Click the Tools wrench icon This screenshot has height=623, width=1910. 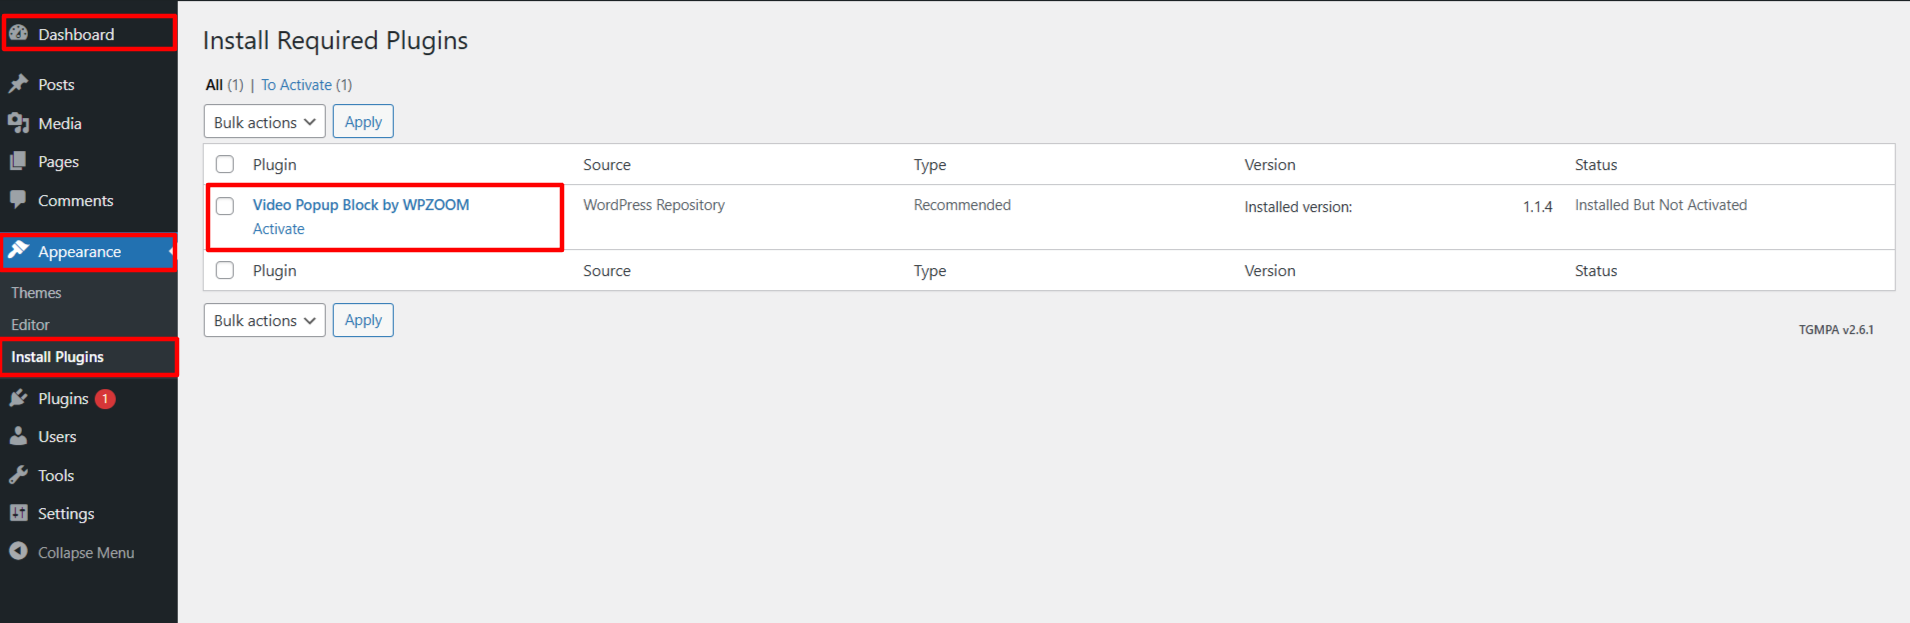pyautogui.click(x=18, y=475)
